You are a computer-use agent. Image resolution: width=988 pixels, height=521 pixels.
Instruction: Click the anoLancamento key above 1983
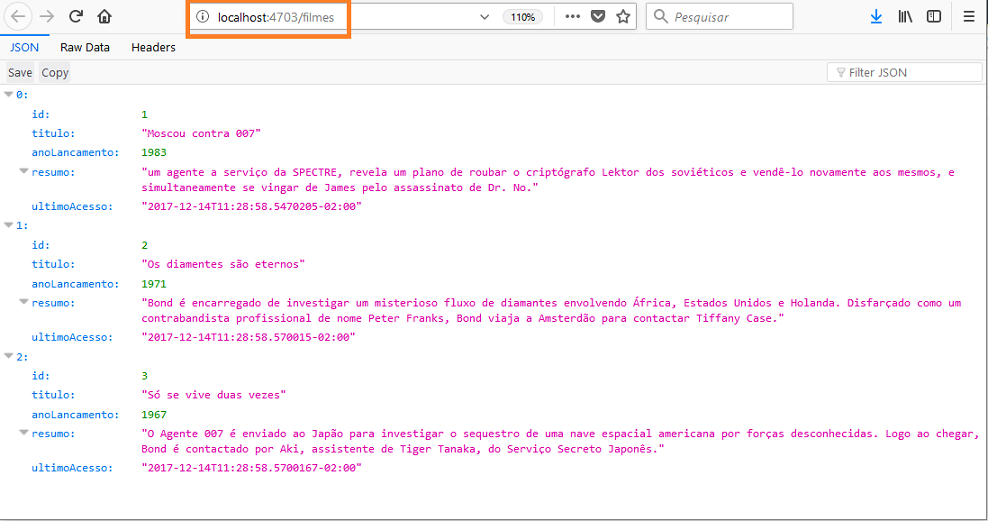coord(75,152)
